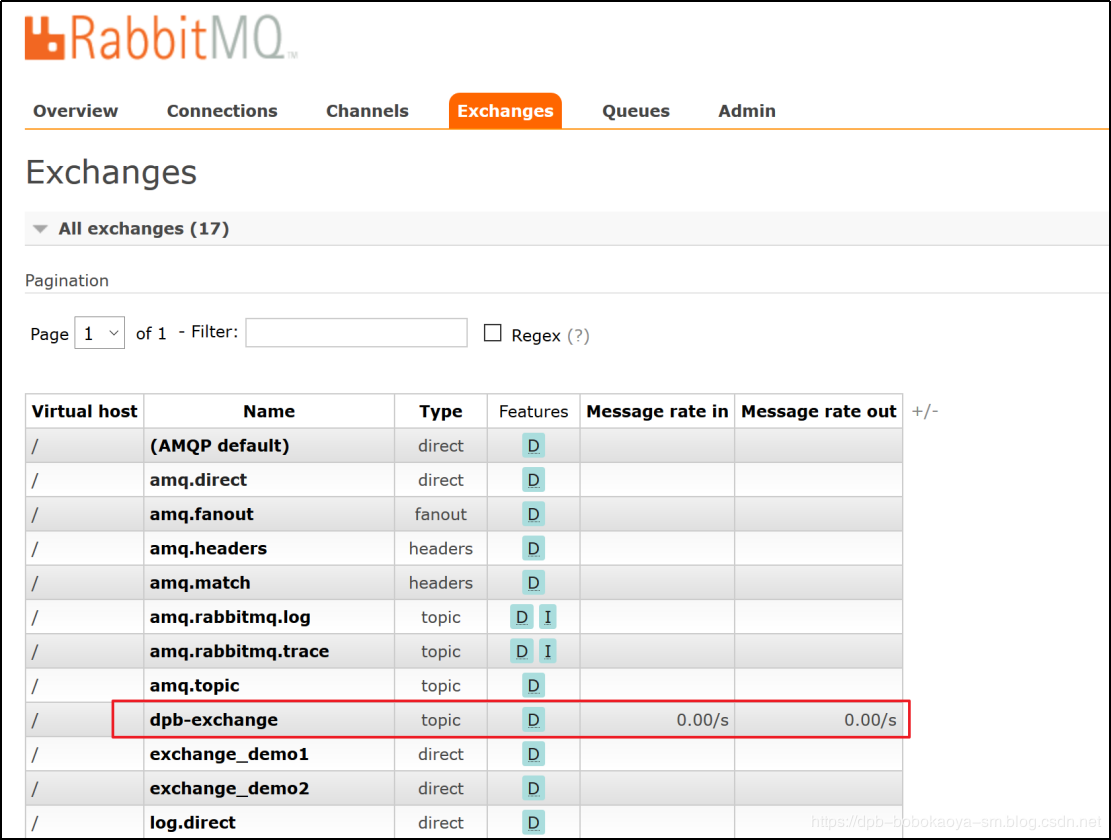The width and height of the screenshot is (1111, 840).
Task: Click the RabbitMQ logo
Action: pyautogui.click(x=161, y=38)
